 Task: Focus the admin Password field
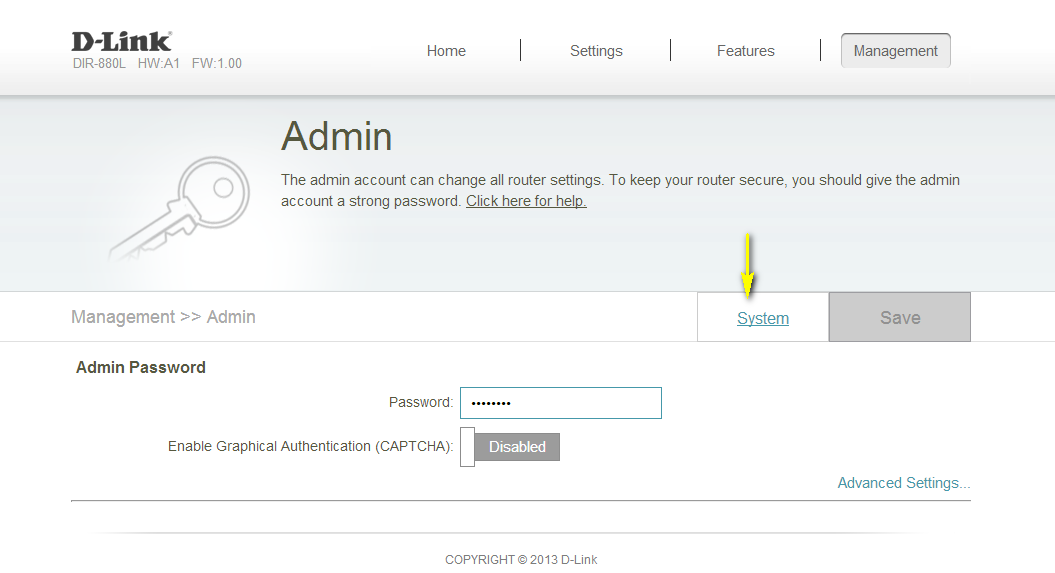tap(560, 403)
